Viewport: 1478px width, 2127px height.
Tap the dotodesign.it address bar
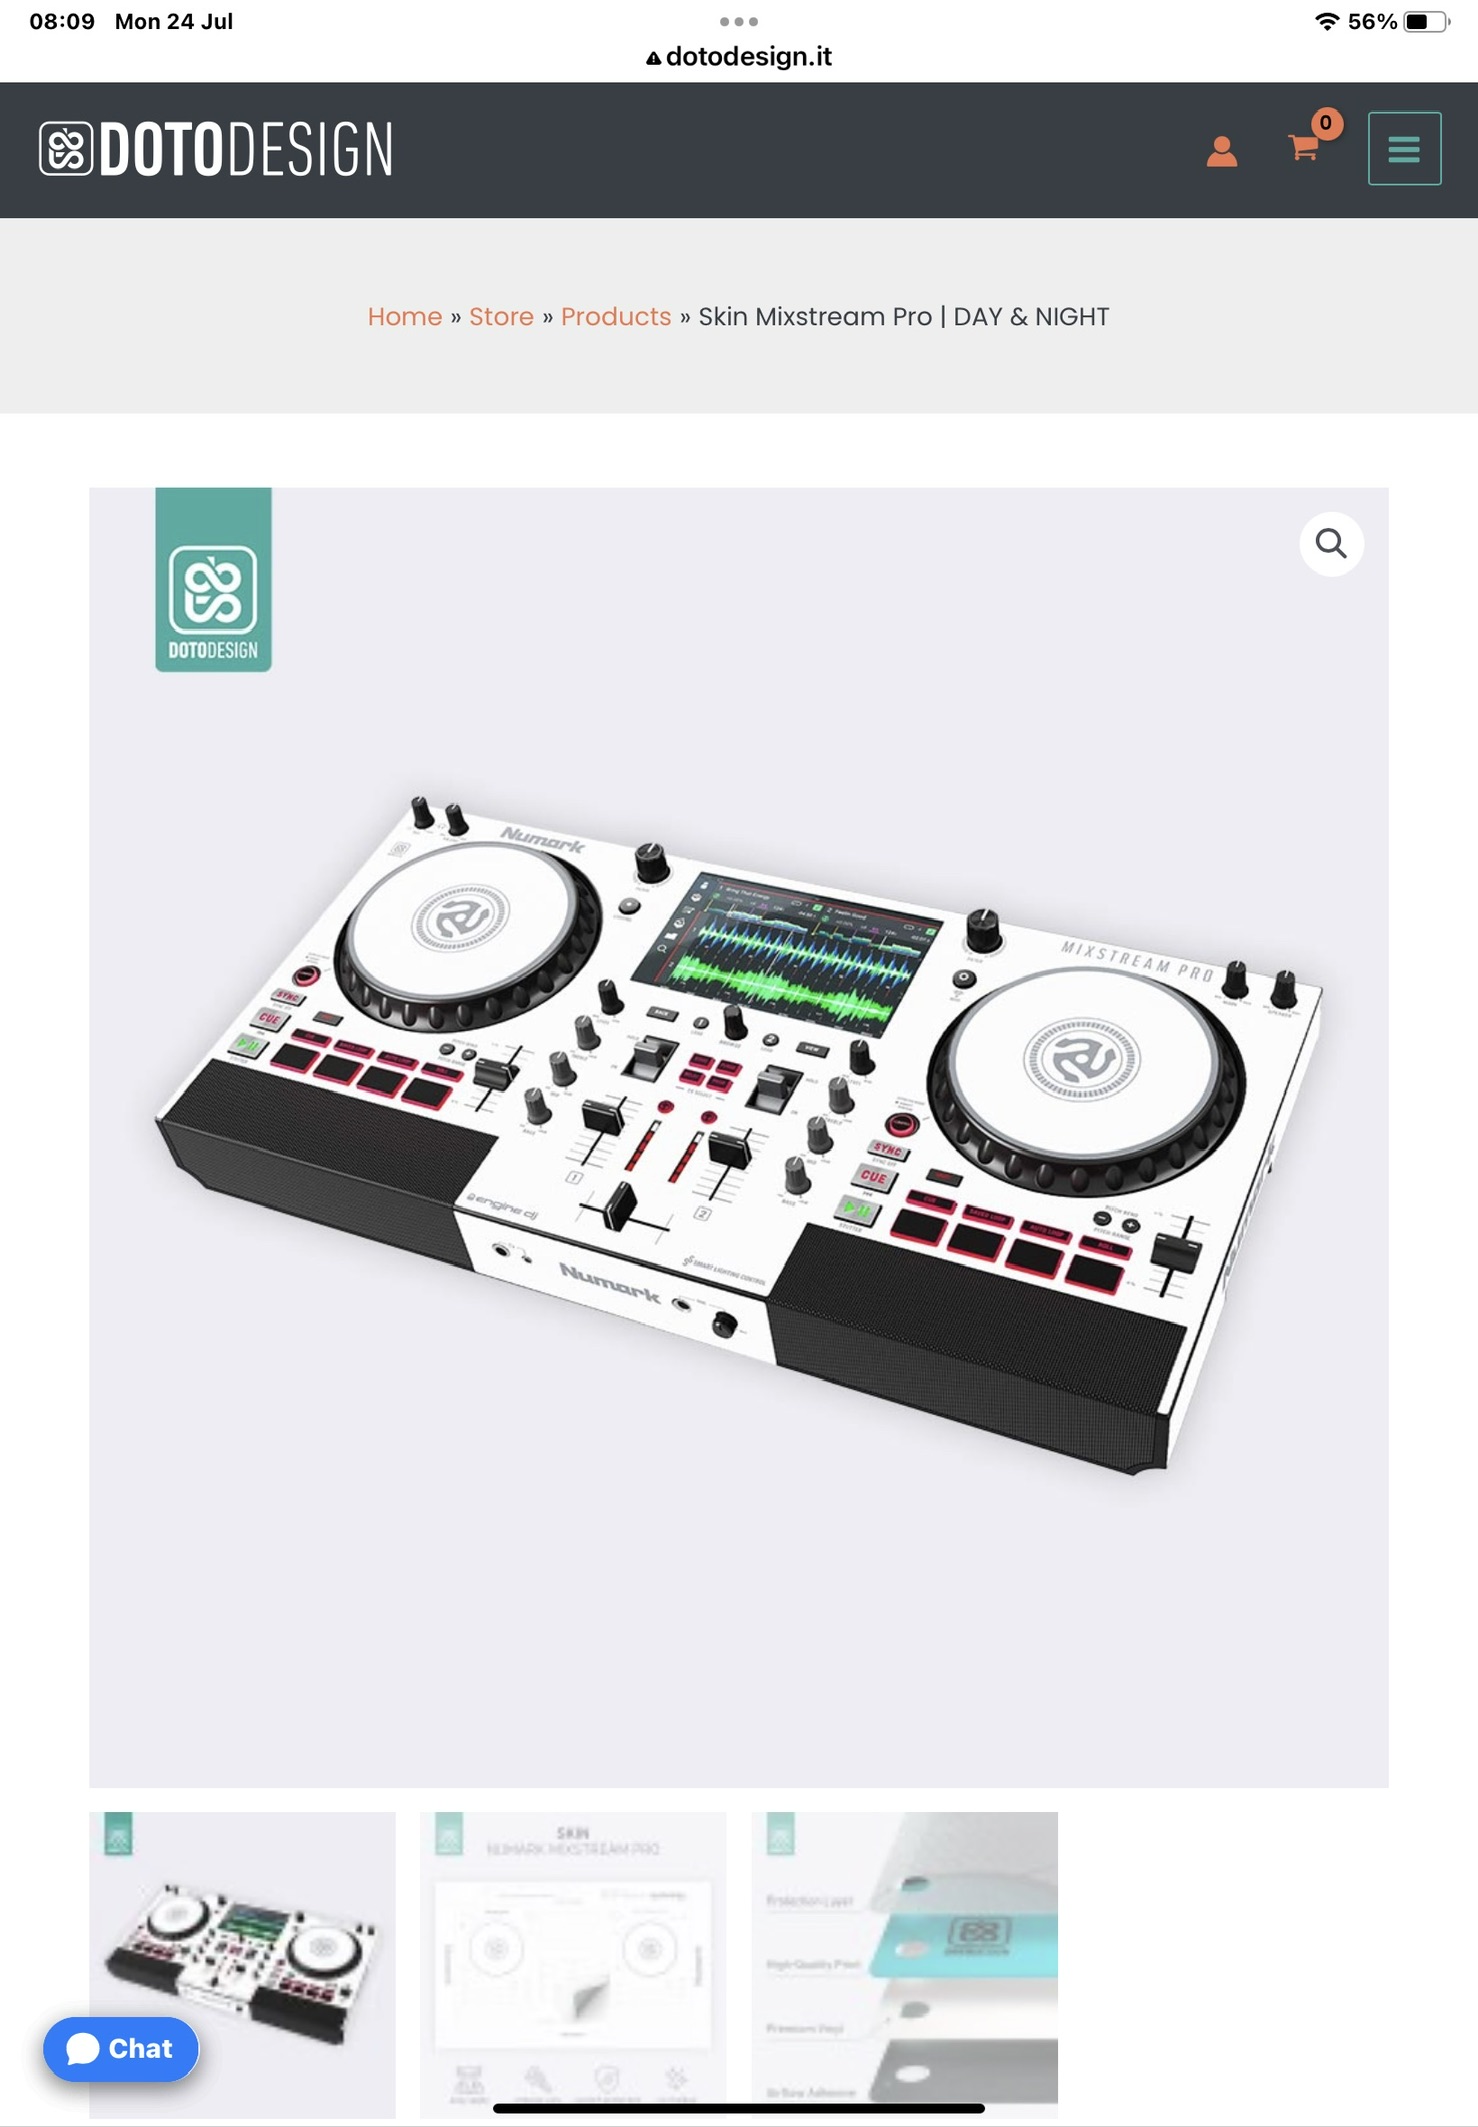point(739,57)
